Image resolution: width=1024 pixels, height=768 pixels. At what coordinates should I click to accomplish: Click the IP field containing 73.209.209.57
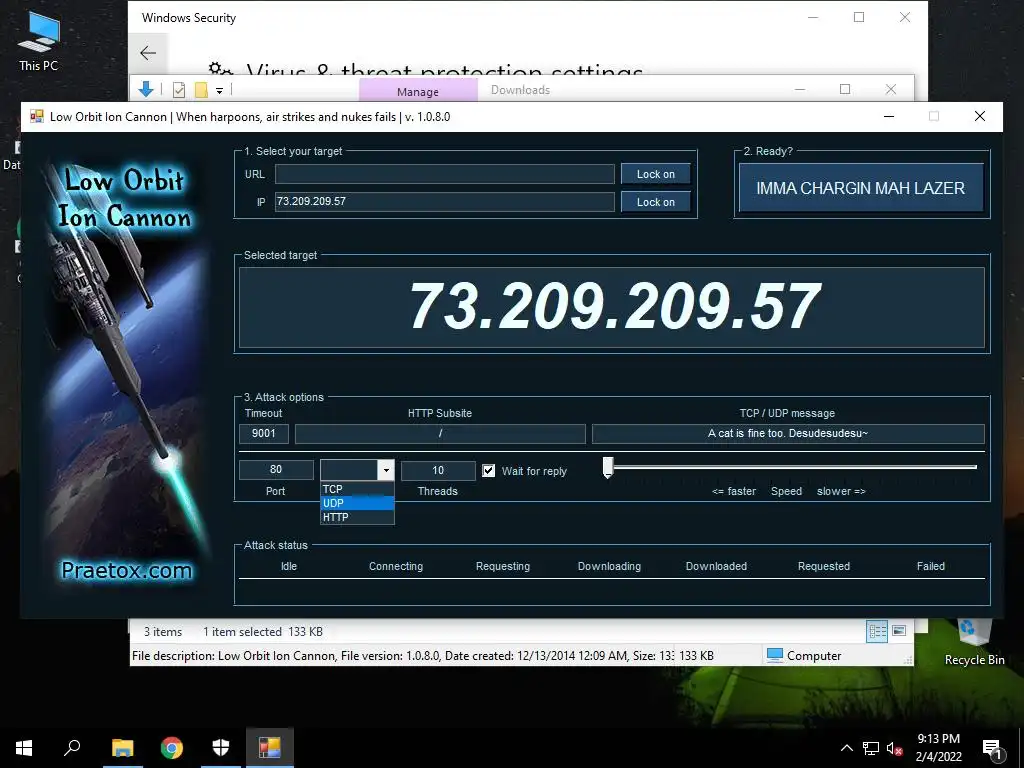click(445, 201)
